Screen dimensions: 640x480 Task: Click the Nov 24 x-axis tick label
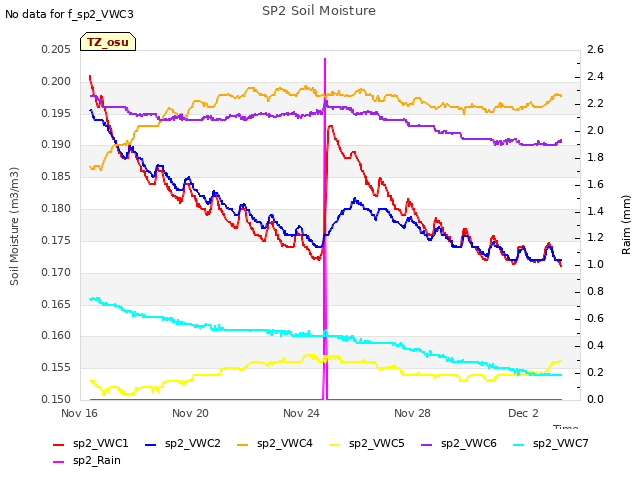[301, 413]
